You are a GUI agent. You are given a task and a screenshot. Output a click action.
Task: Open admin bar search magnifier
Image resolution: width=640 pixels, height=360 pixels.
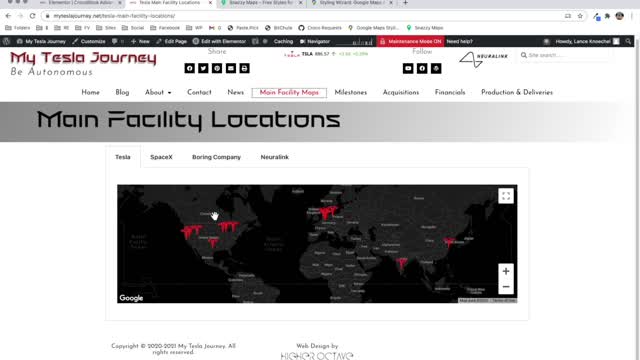point(628,41)
